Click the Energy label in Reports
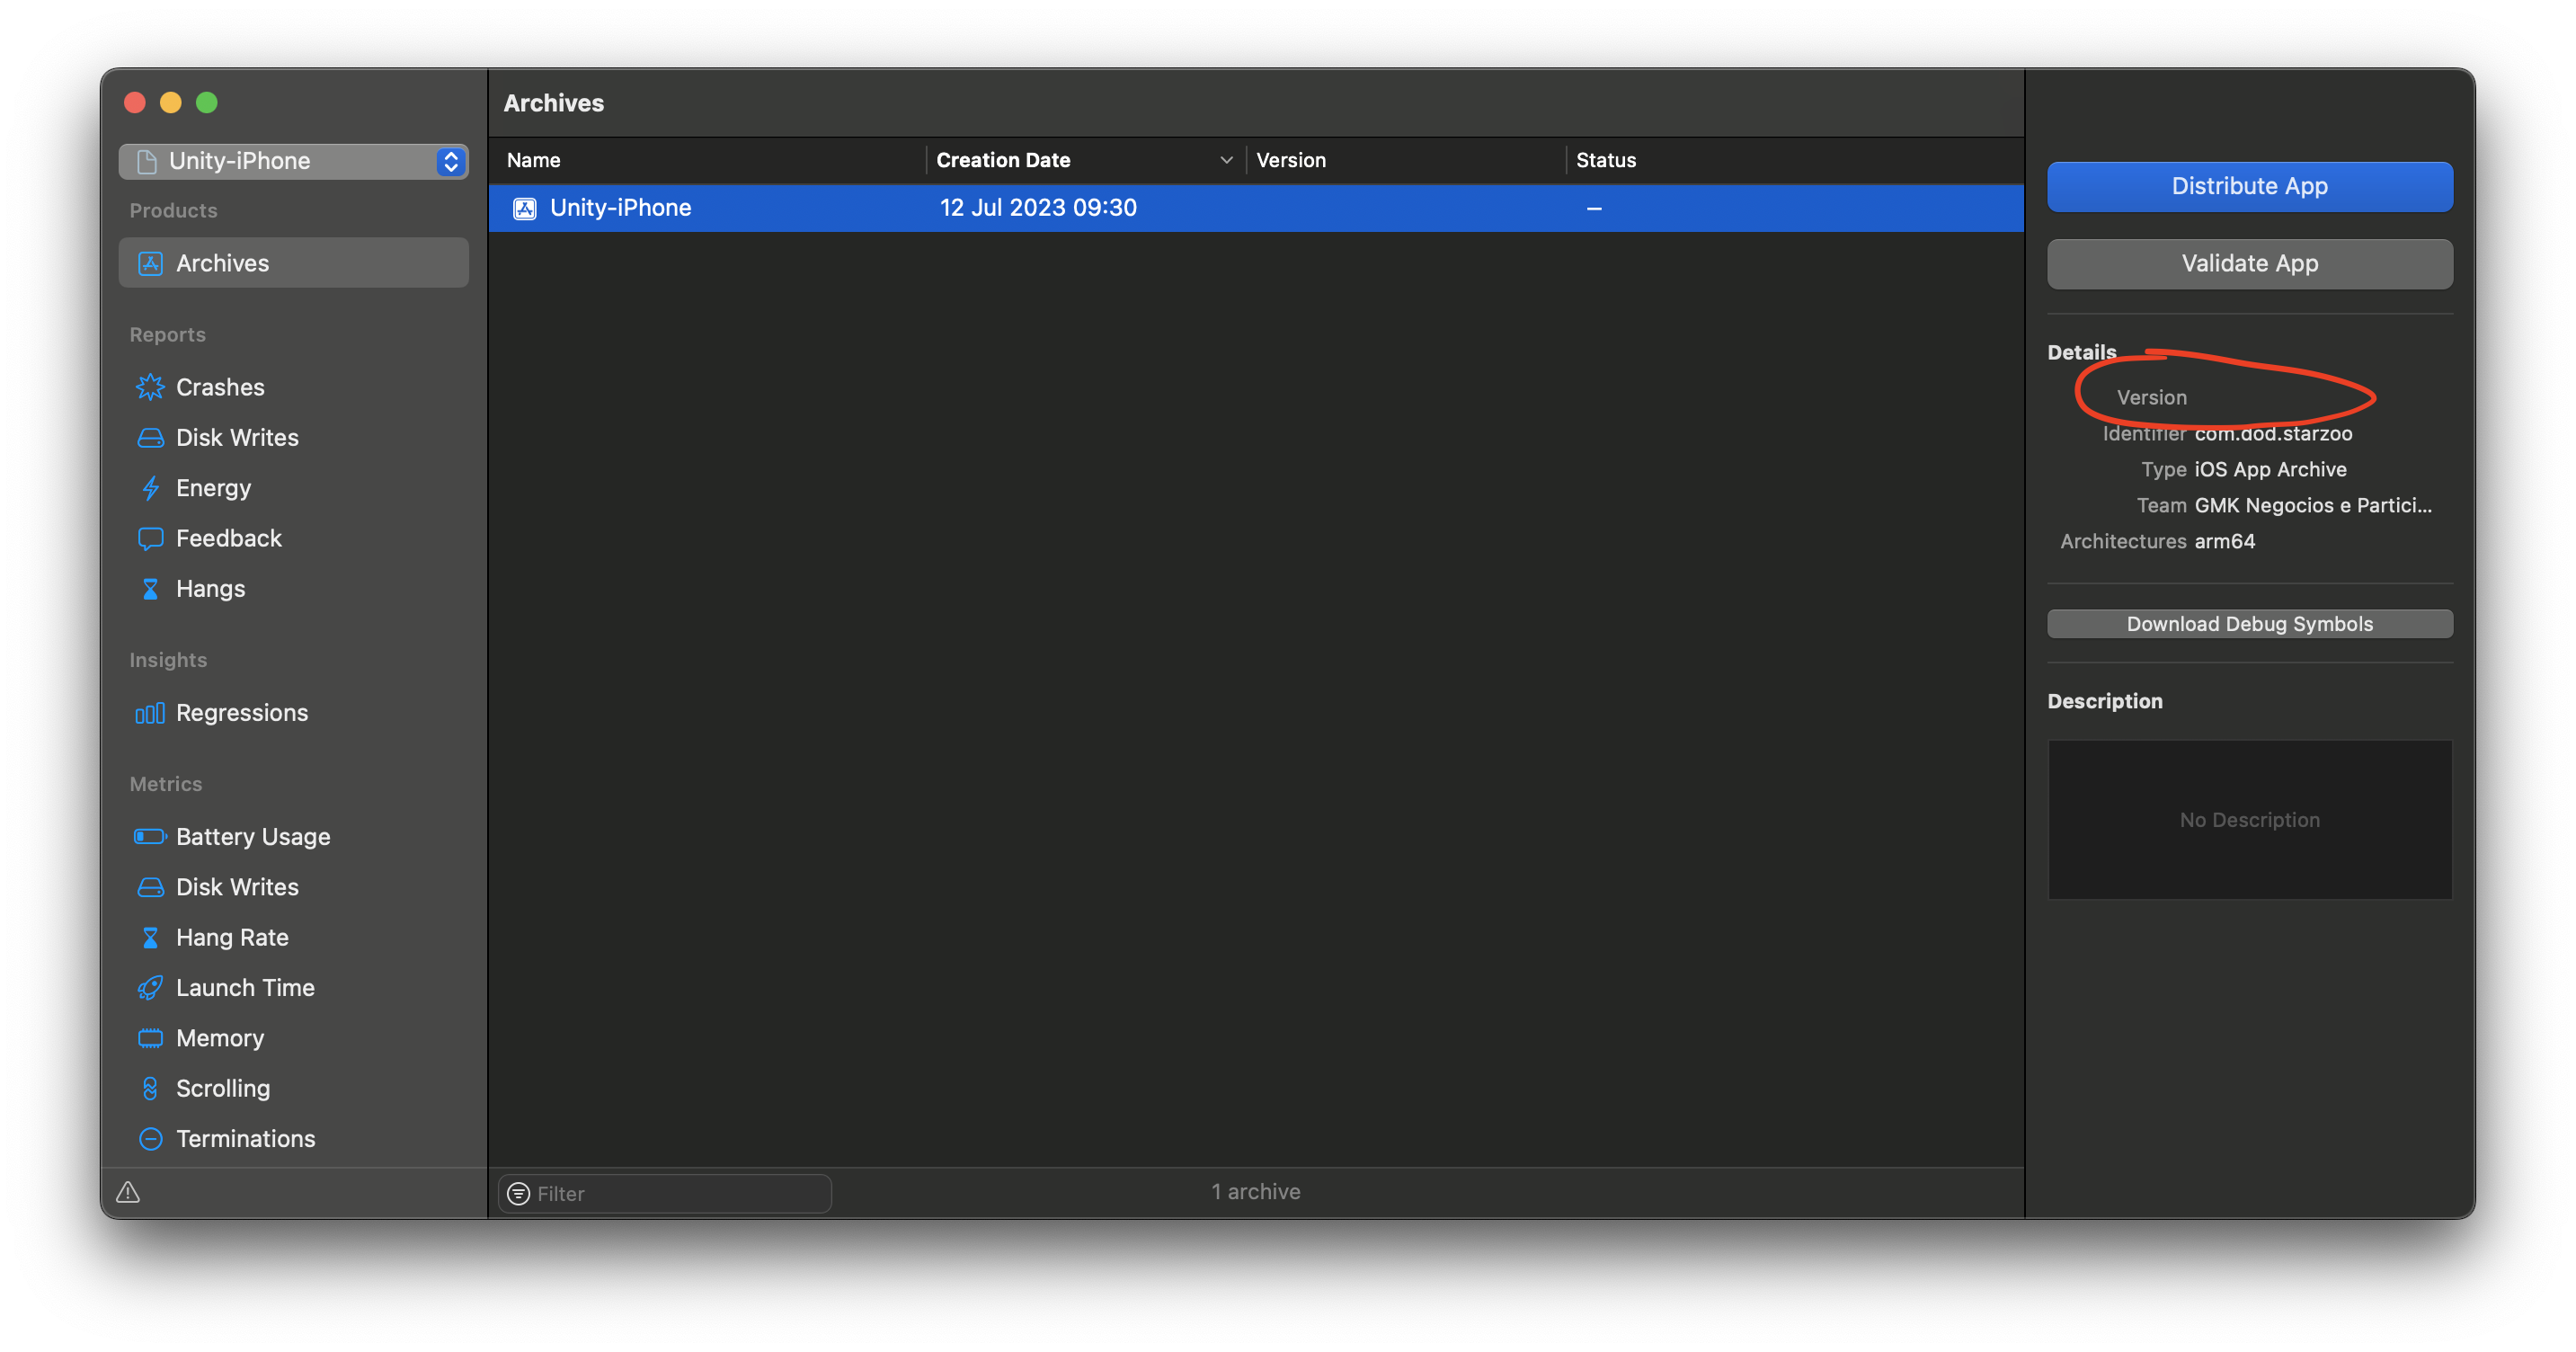This screenshot has width=2576, height=1352. 213,488
